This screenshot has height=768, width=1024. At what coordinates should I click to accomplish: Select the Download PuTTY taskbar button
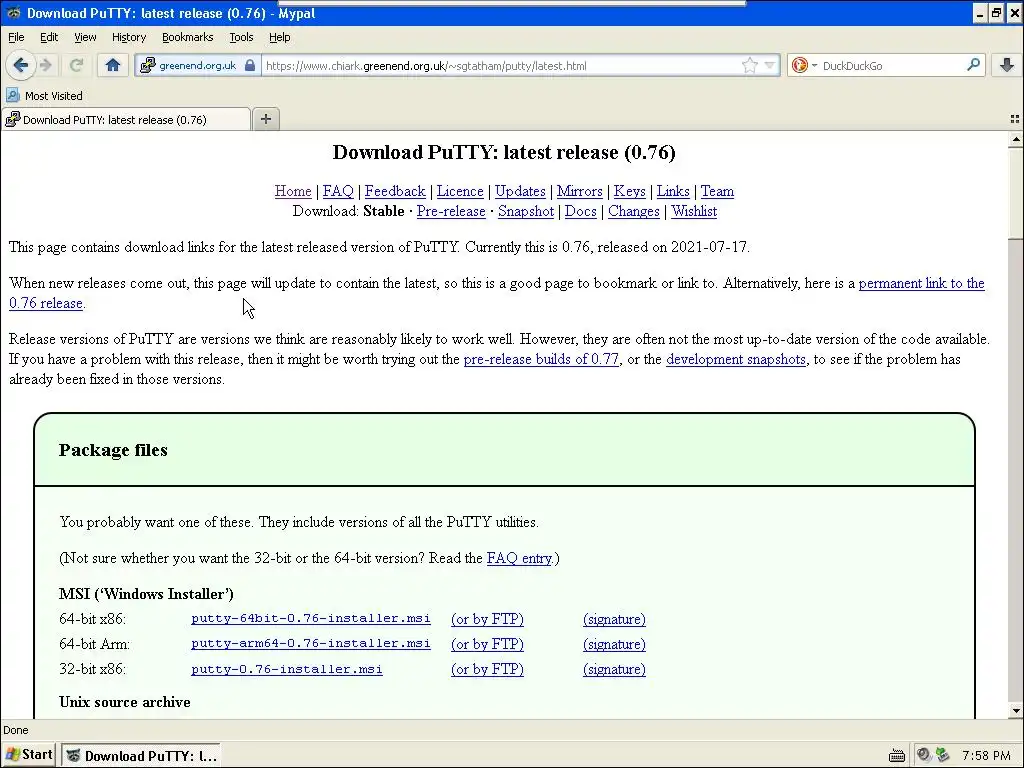coord(142,756)
